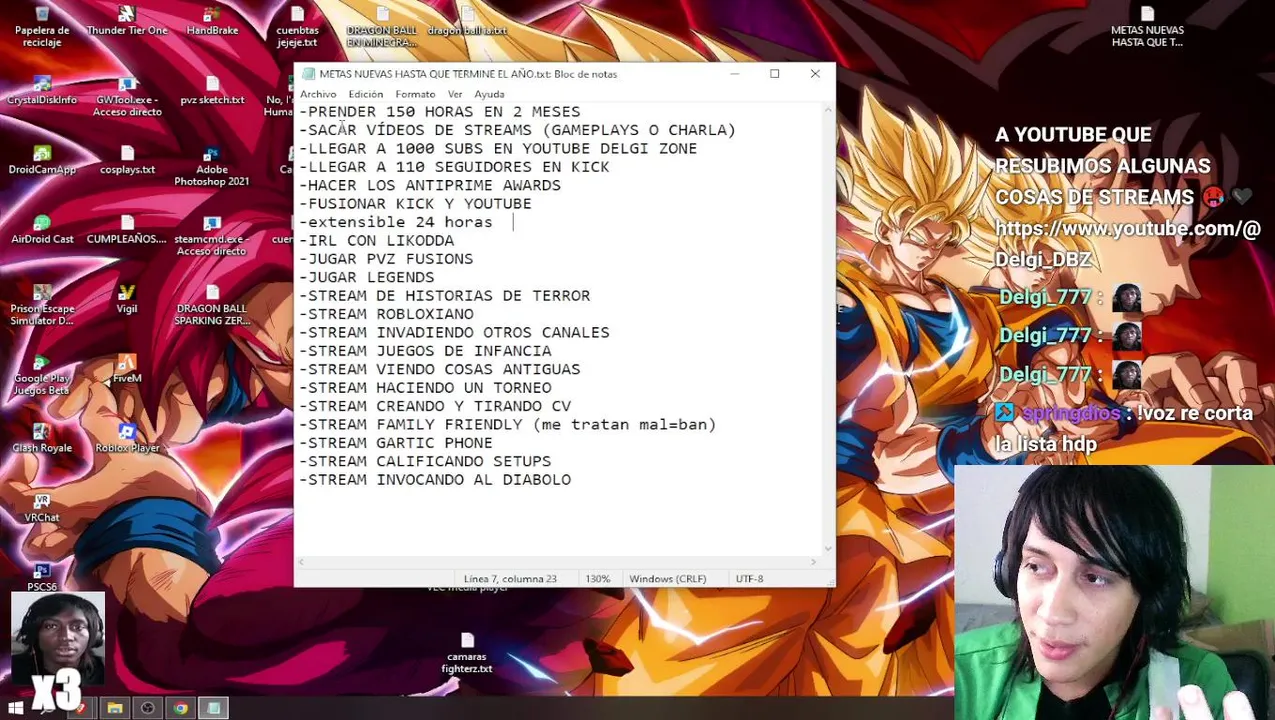Open the AirDroid Cast desktop shortcut

click(x=42, y=230)
